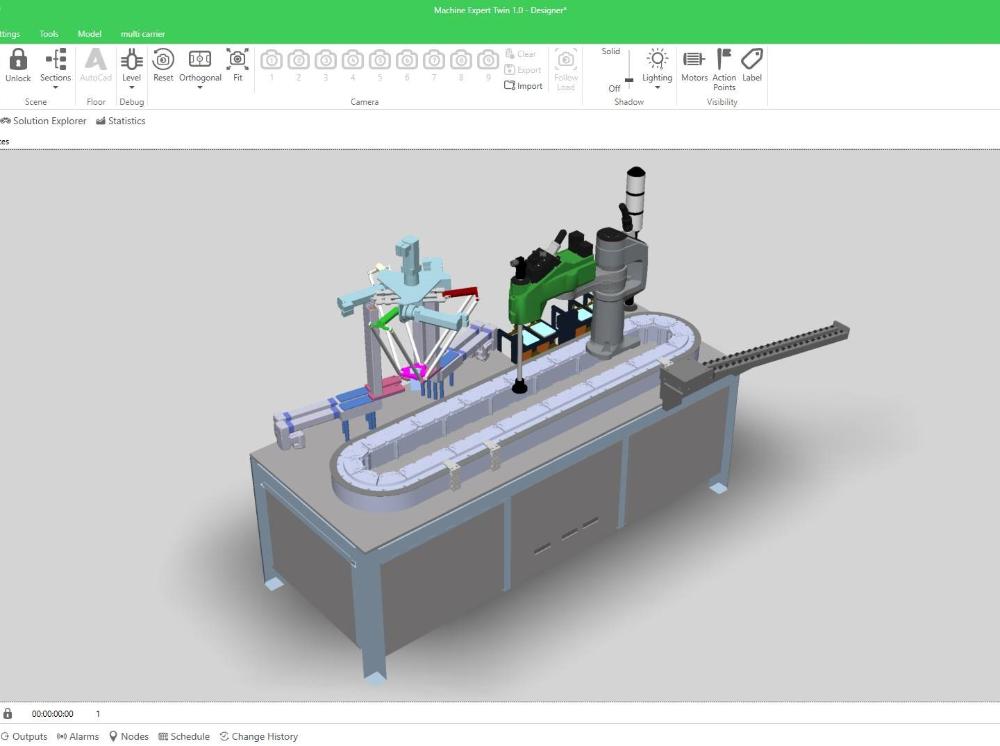Expand the Lighting dropdown arrow
This screenshot has height=746, width=1000.
point(657,87)
